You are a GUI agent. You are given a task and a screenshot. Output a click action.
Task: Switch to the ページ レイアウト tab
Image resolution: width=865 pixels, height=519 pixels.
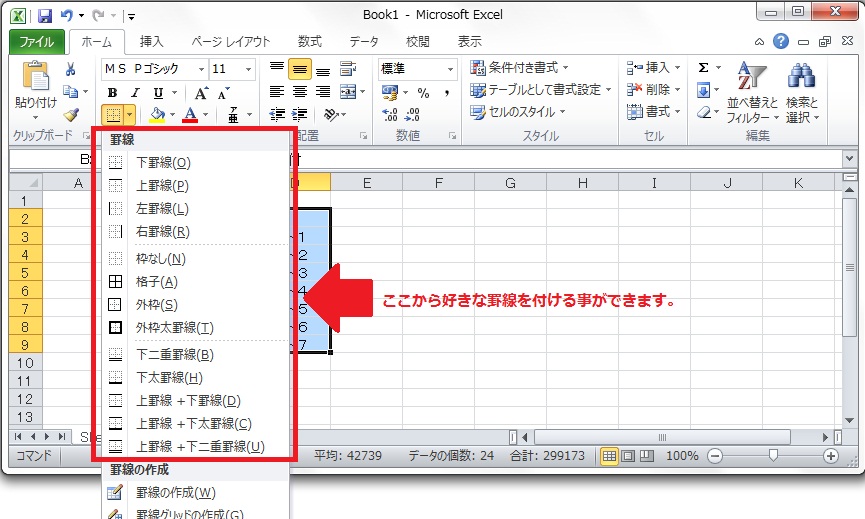(x=231, y=42)
